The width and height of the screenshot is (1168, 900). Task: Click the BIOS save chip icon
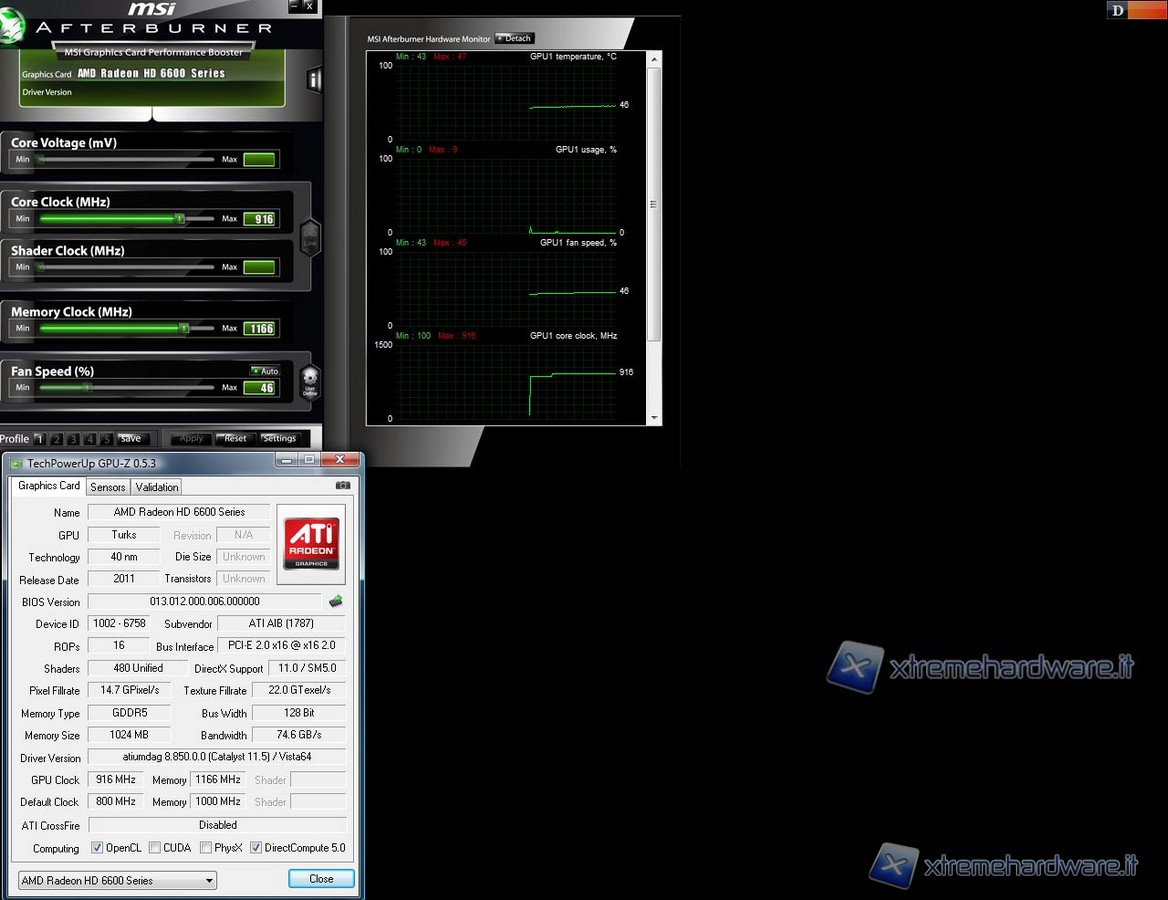(336, 601)
